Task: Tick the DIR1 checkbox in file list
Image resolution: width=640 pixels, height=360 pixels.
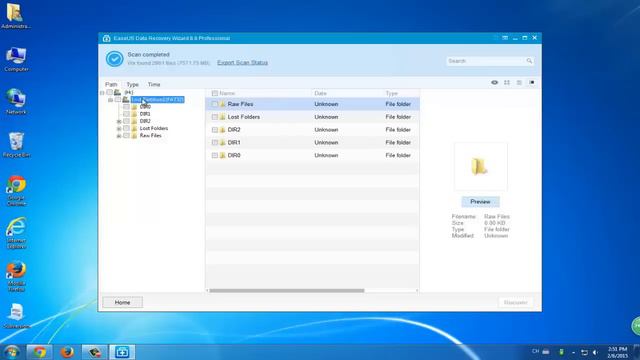Action: pyautogui.click(x=215, y=142)
